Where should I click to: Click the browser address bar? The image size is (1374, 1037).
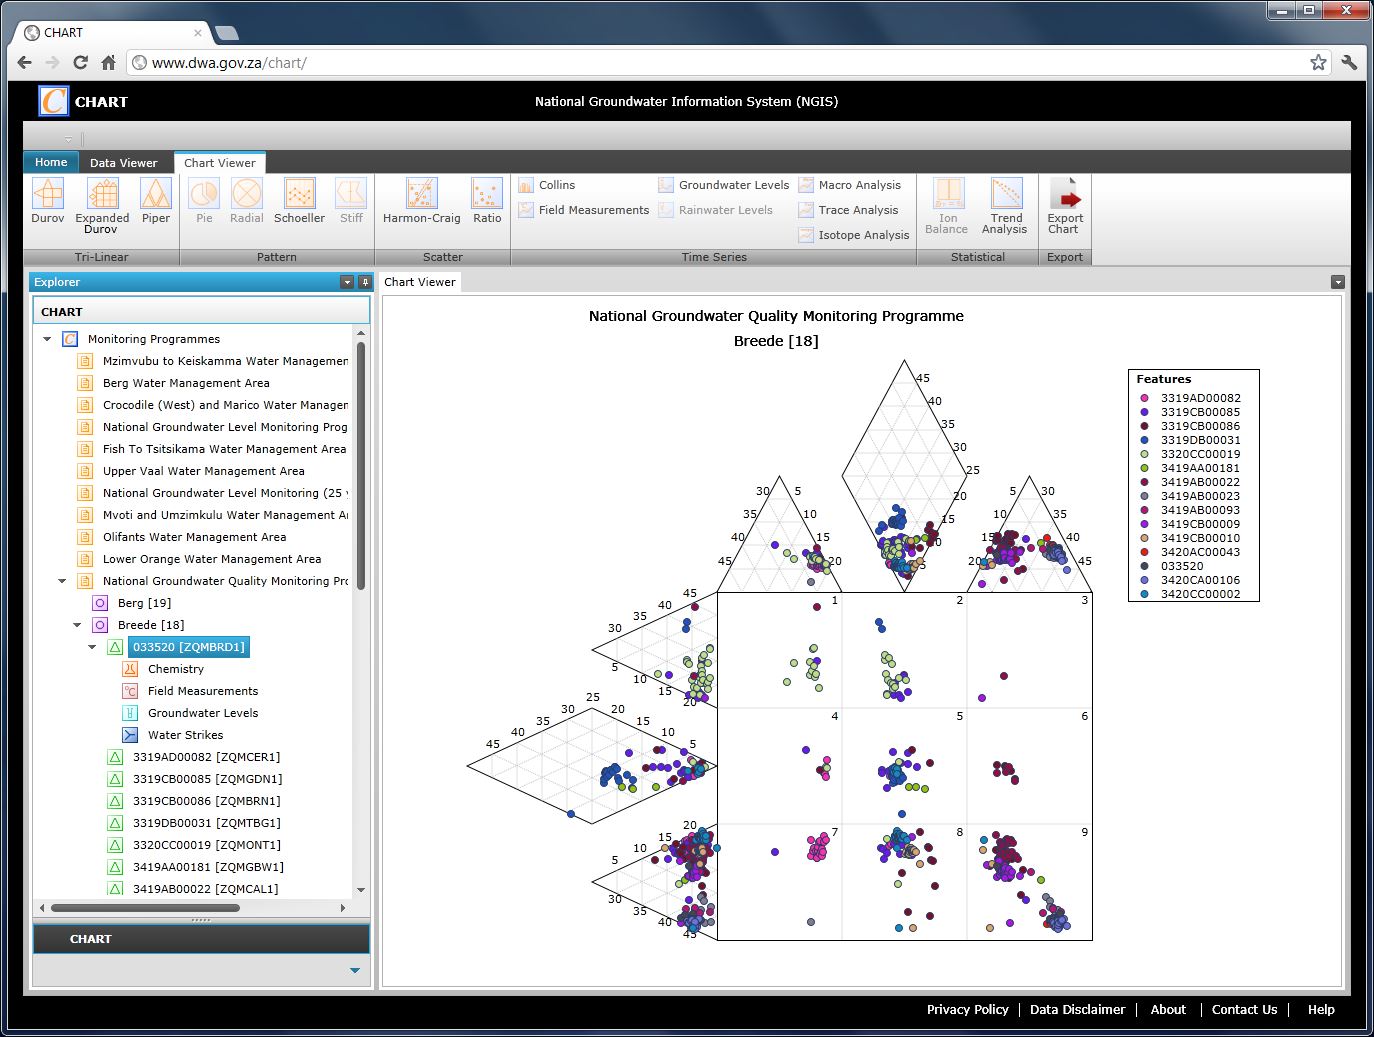point(728,62)
